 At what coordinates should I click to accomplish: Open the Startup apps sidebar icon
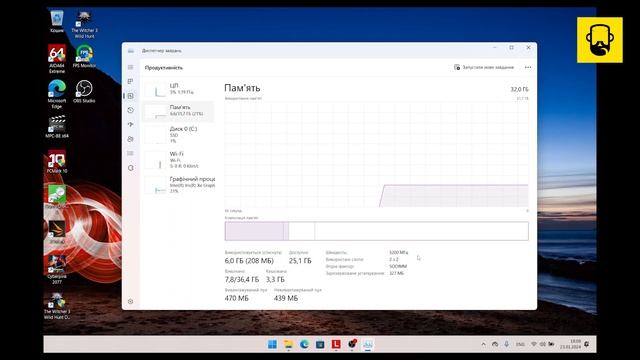131,124
